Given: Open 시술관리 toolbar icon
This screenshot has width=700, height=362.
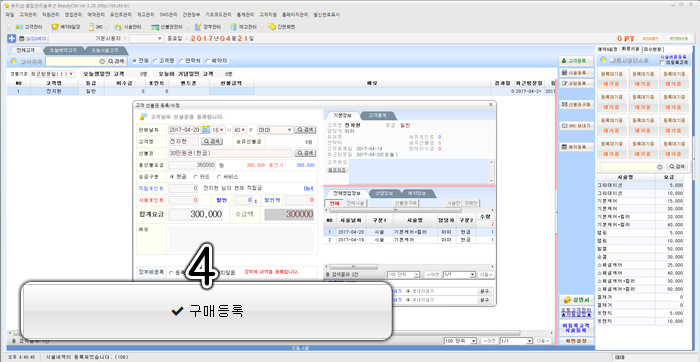Looking at the screenshot, I should coord(127,27).
